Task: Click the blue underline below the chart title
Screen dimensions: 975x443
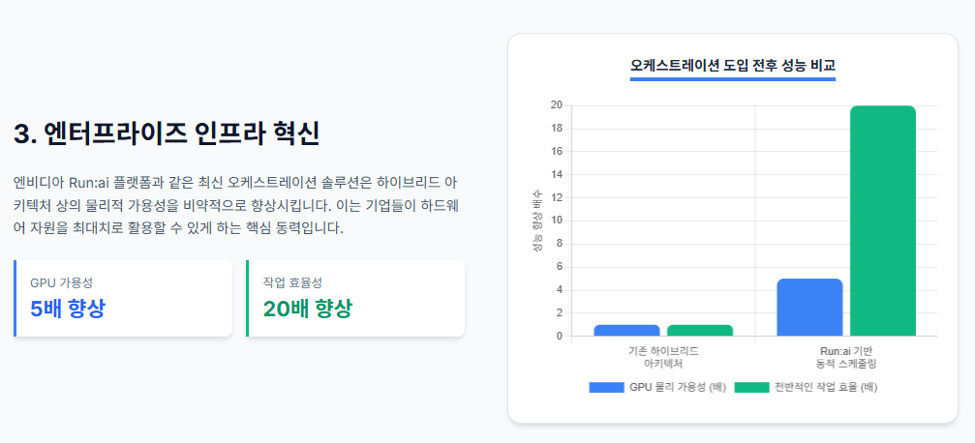Action: (732, 79)
